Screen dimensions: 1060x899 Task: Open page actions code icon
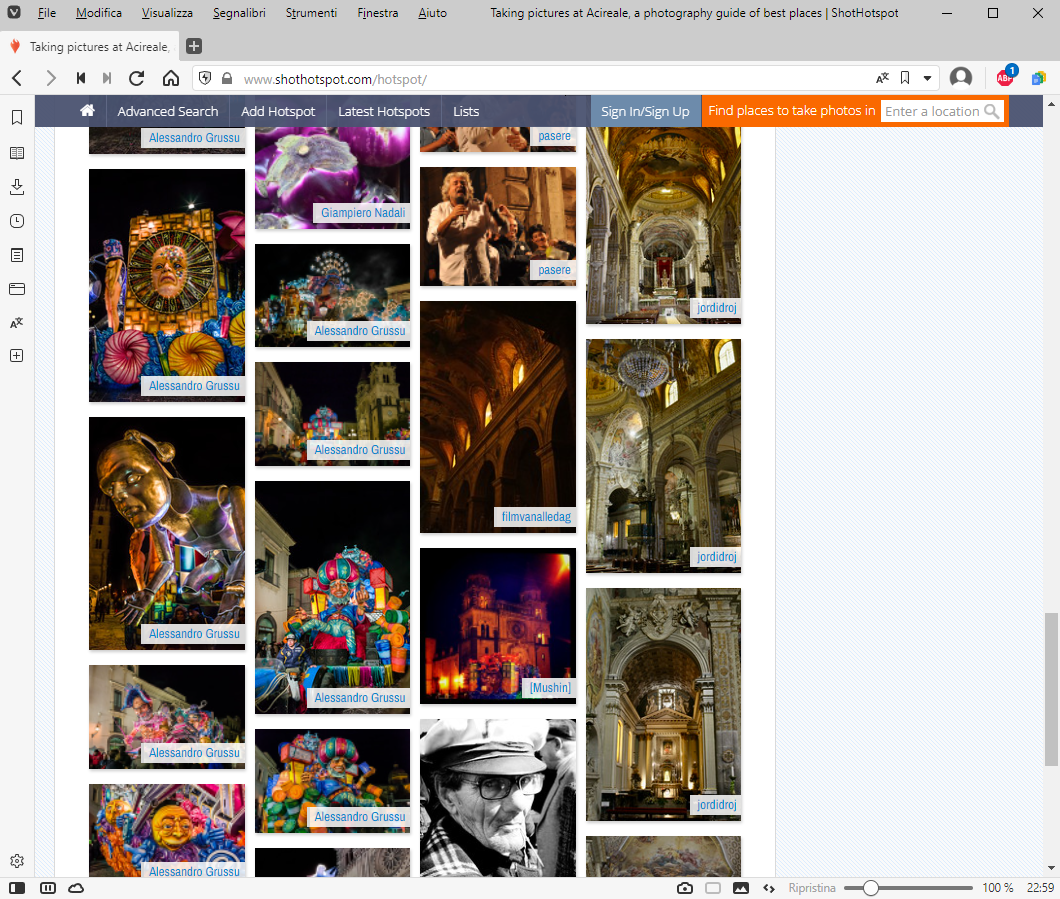pos(769,888)
